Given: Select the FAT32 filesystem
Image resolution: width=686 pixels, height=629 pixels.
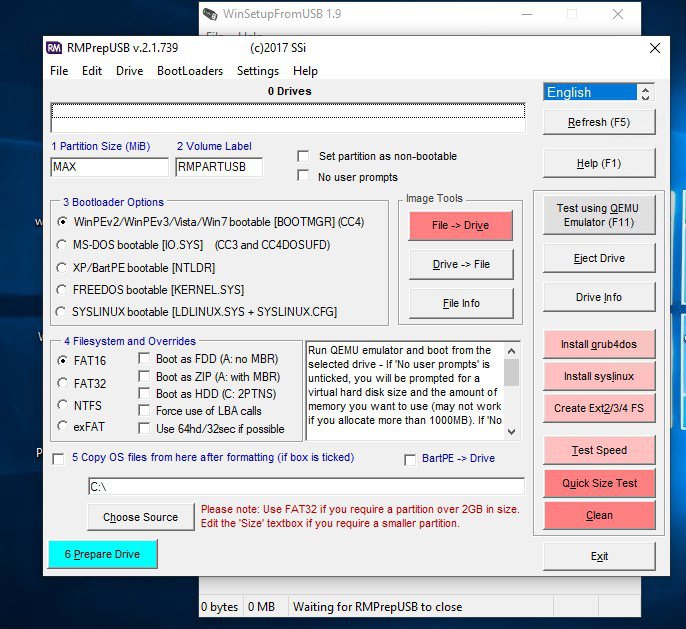Looking at the screenshot, I should pos(63,383).
